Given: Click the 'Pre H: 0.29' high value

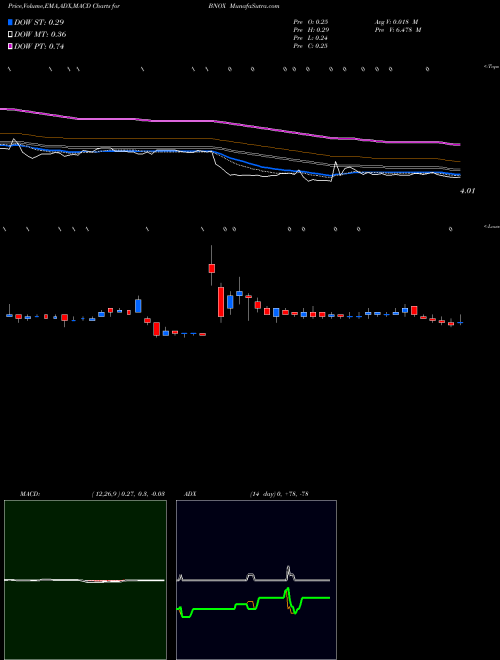Looking at the screenshot, I should (x=311, y=30).
